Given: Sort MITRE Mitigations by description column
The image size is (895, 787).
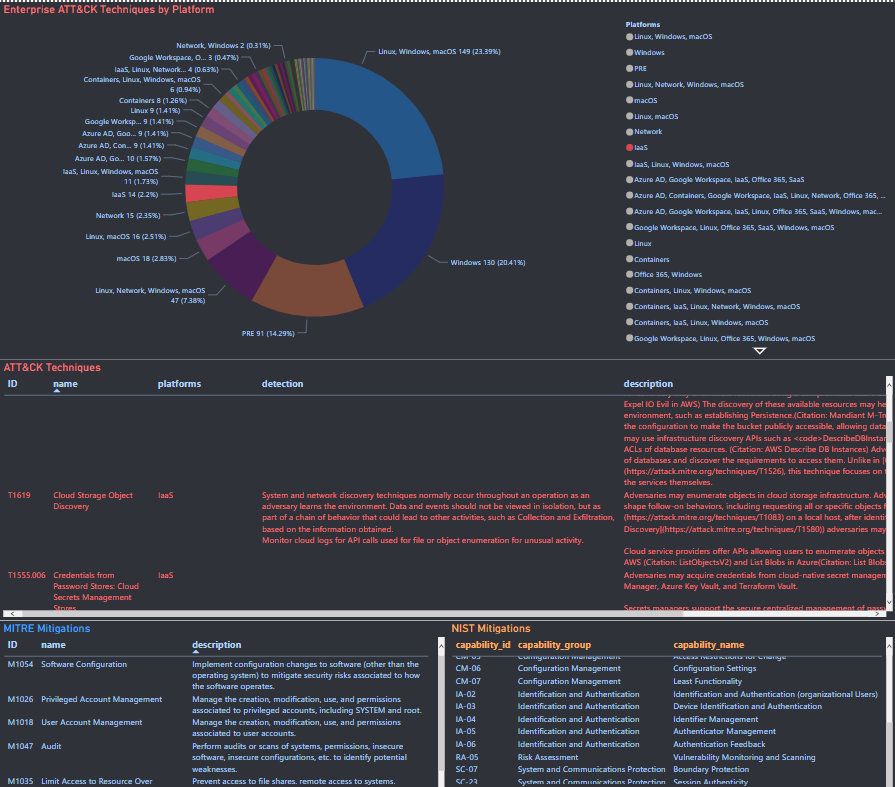Looking at the screenshot, I should 216,644.
